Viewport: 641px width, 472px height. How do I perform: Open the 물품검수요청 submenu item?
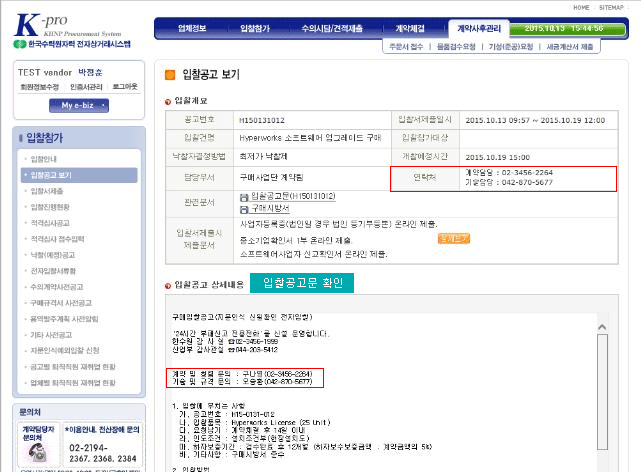click(456, 47)
